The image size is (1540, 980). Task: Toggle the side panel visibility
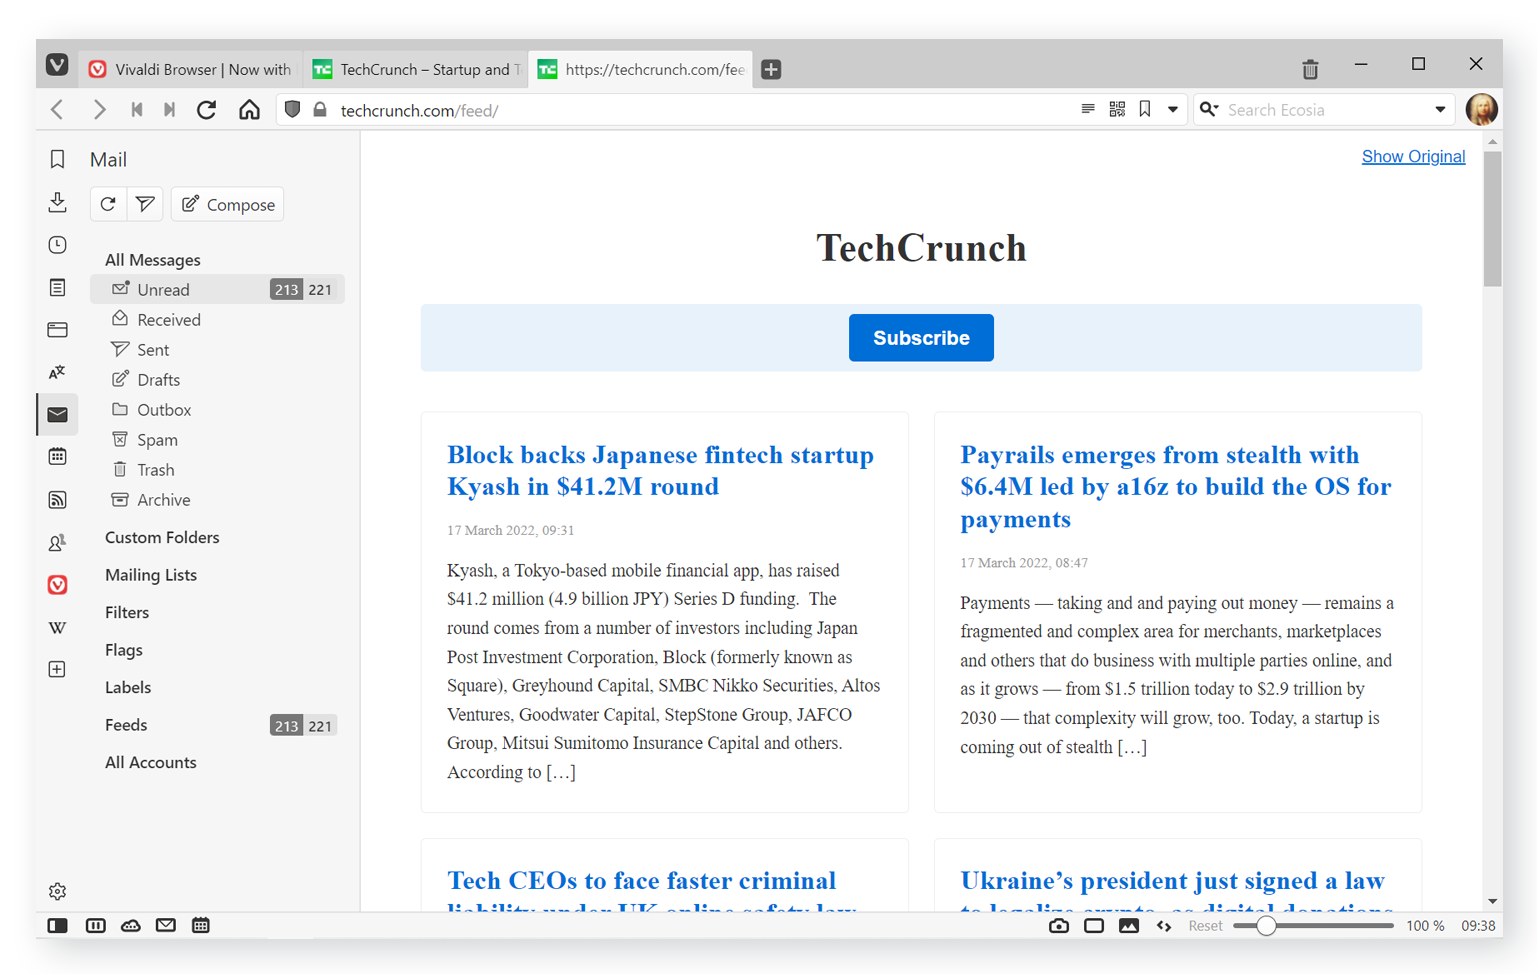(x=57, y=926)
